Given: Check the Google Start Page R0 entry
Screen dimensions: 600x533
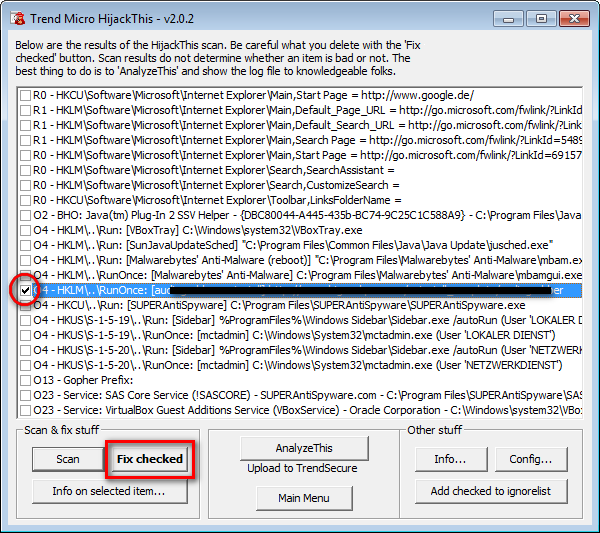Looking at the screenshot, I should click(25, 94).
